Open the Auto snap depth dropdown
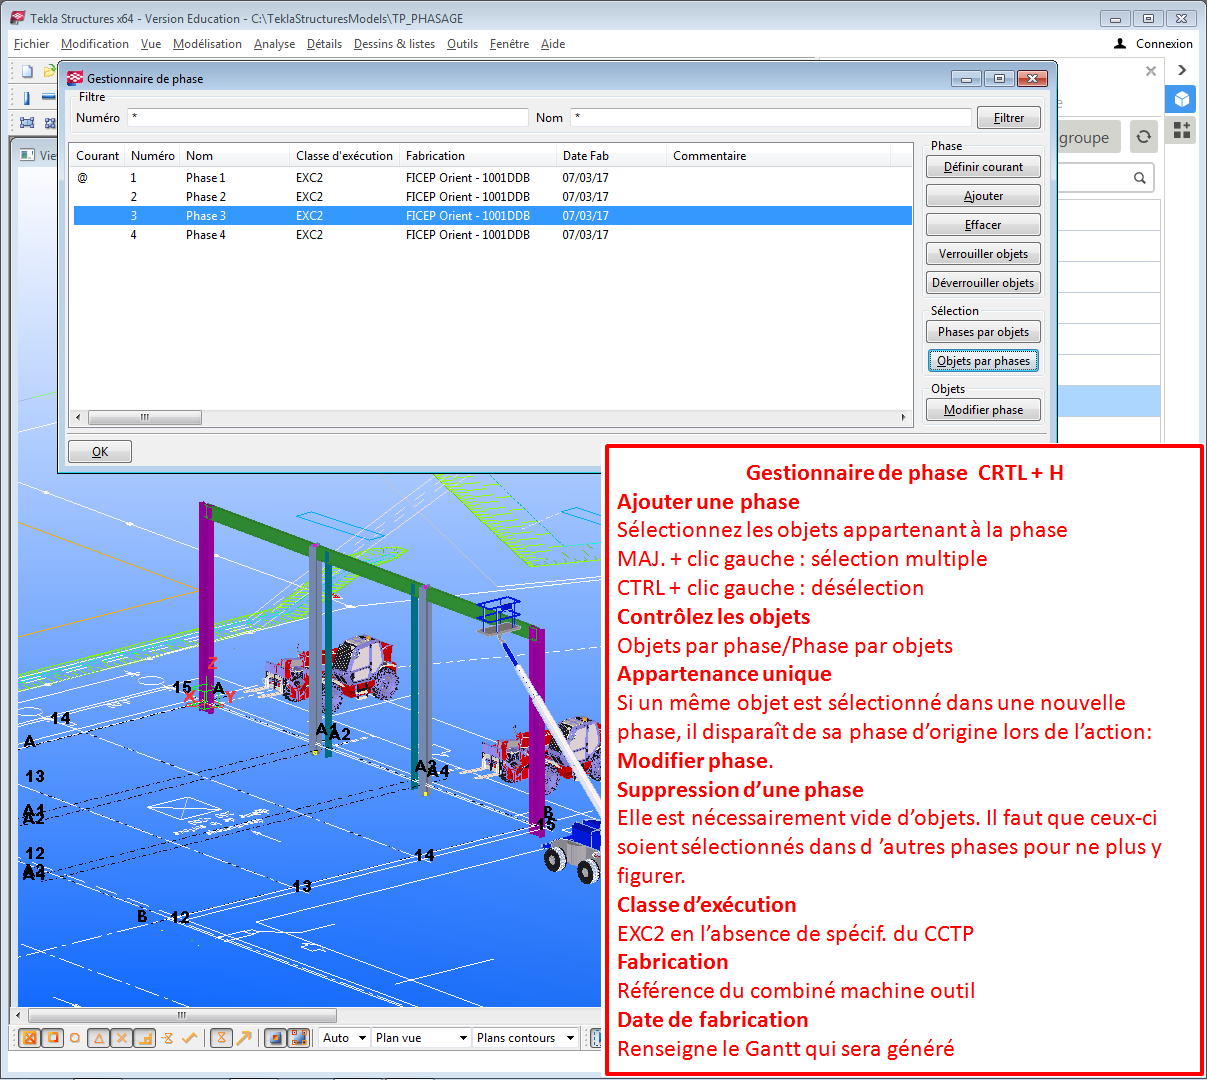The width and height of the screenshot is (1207, 1080). [x=344, y=1038]
